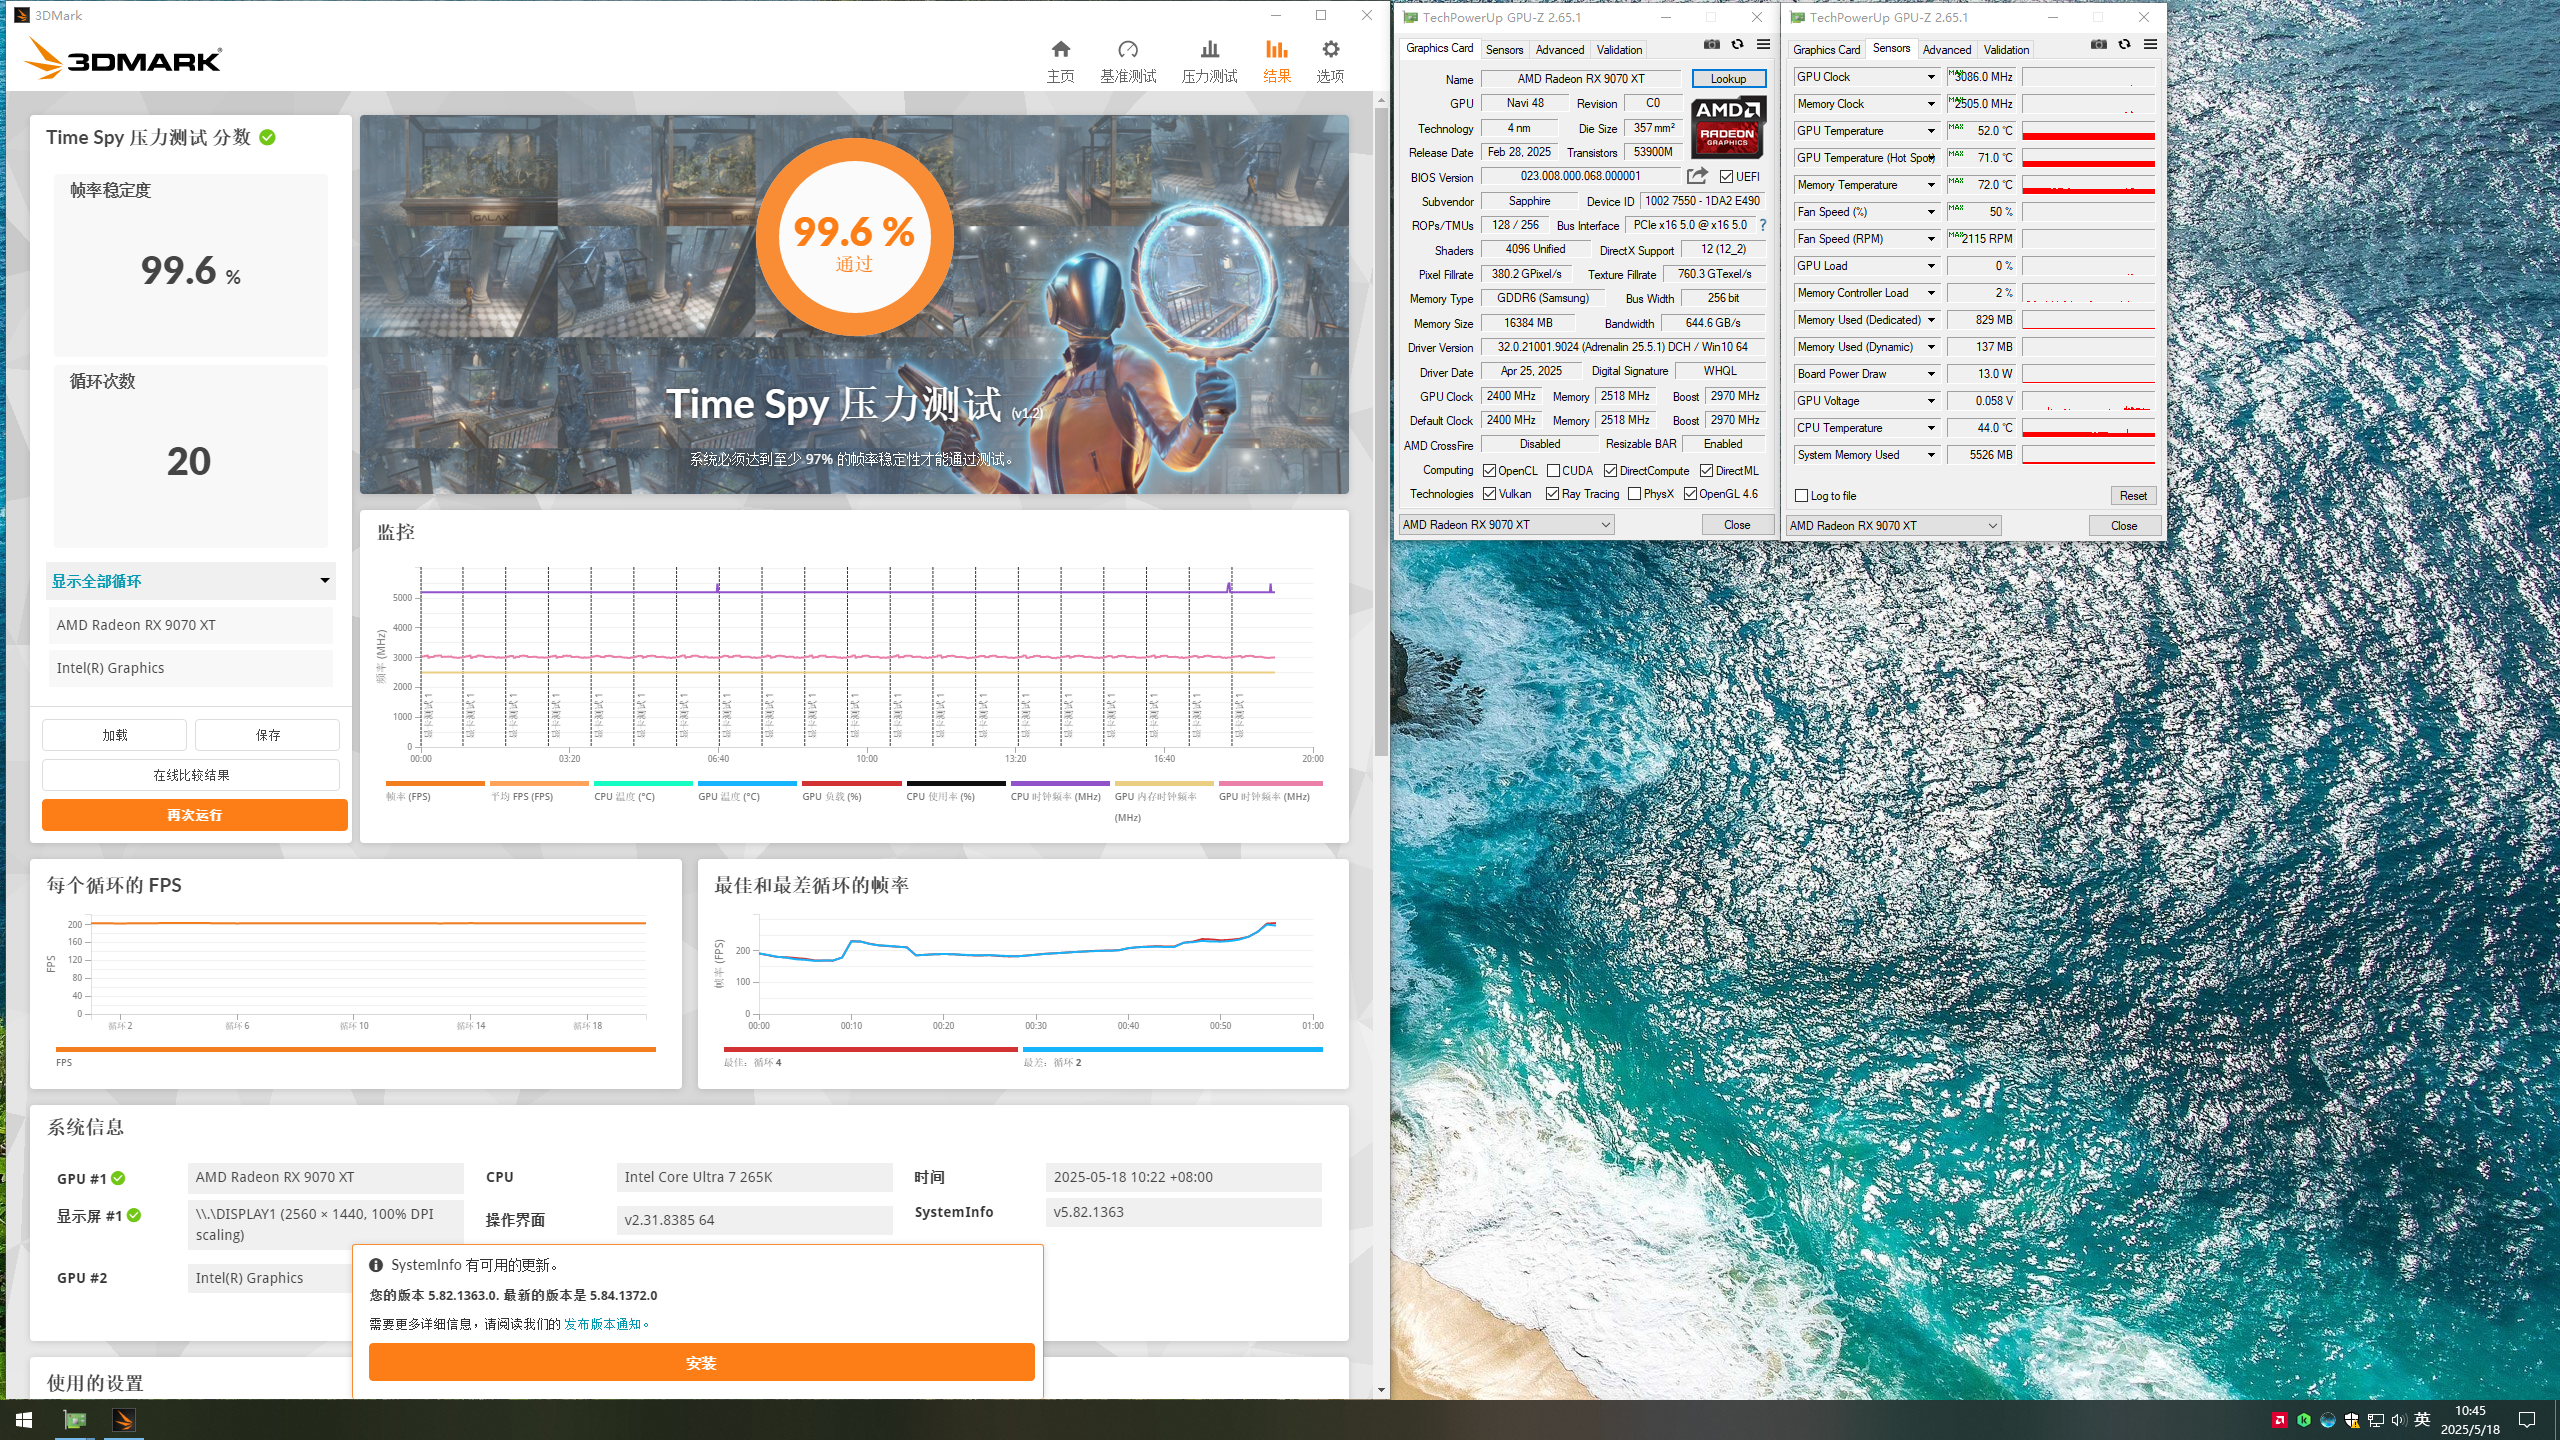
Task: Toggle the CUDA checkbox
Action: [x=1553, y=471]
